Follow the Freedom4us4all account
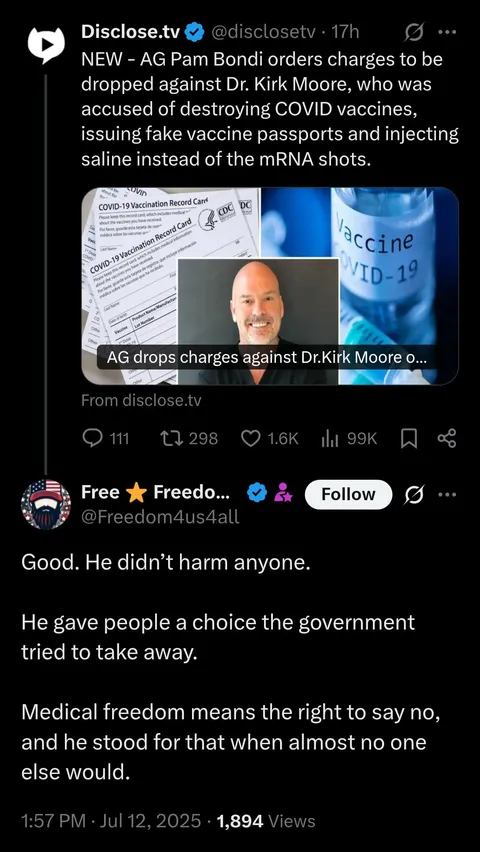The width and height of the screenshot is (480, 852). click(x=348, y=494)
